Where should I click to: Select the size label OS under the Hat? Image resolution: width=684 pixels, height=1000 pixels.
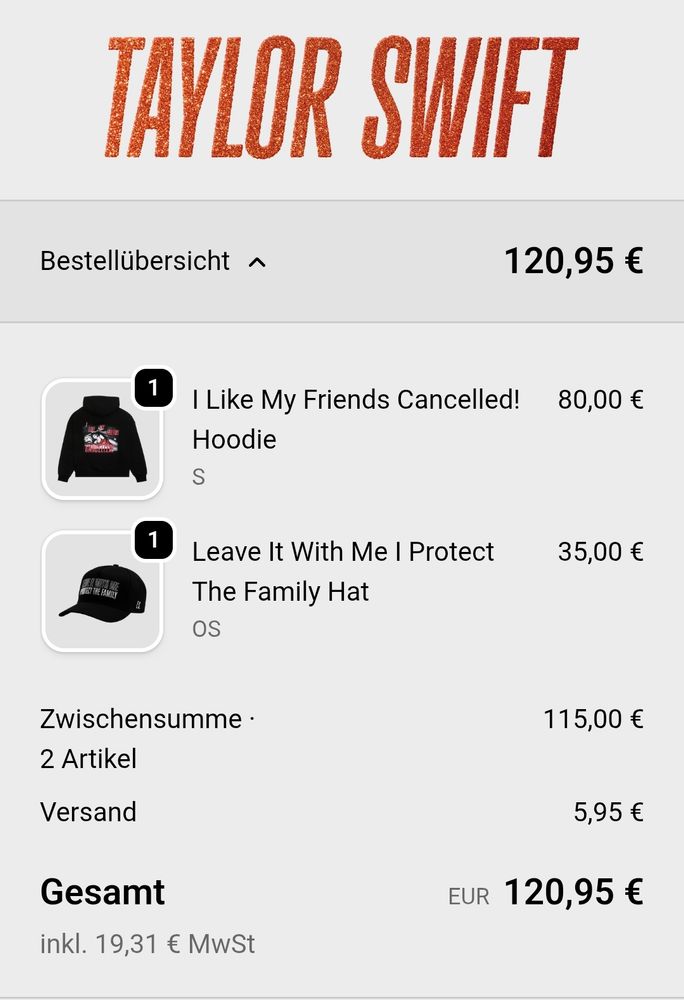tap(206, 629)
